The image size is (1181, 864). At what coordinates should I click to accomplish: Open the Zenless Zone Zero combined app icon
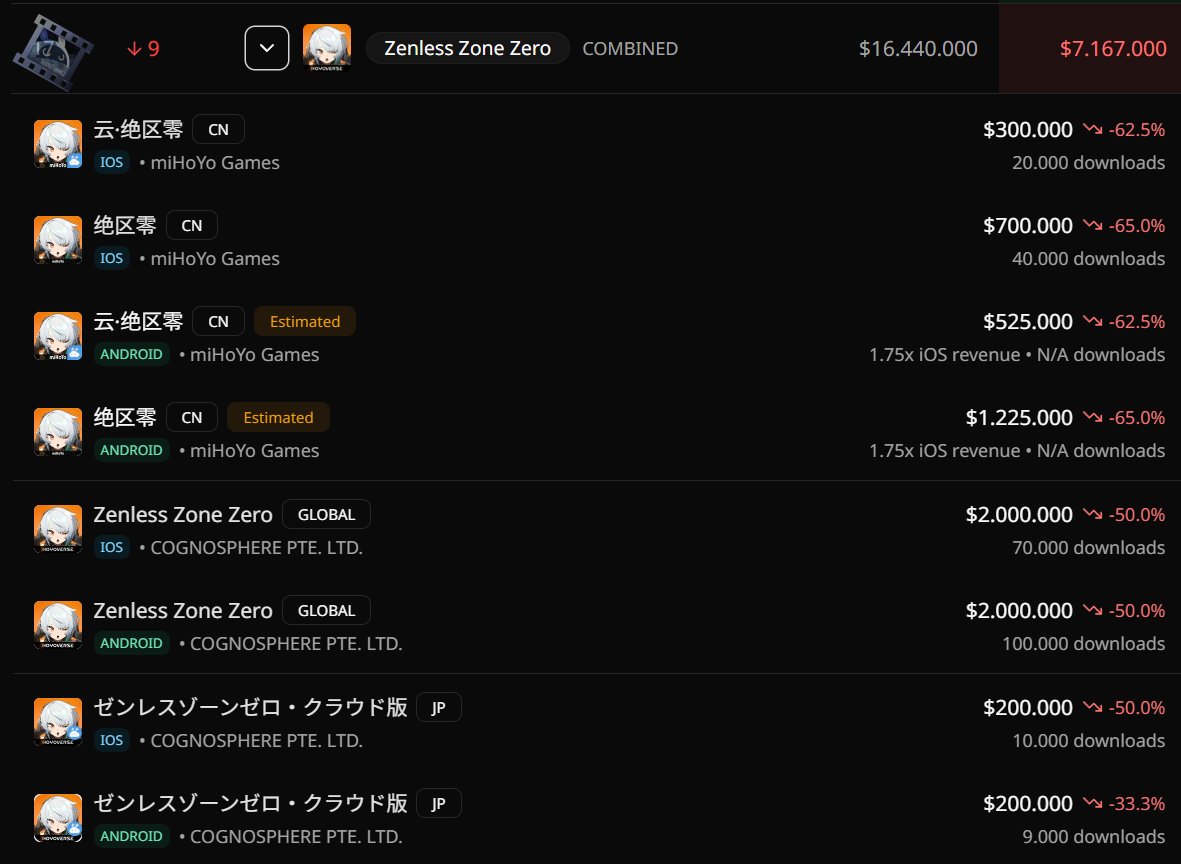(x=327, y=48)
